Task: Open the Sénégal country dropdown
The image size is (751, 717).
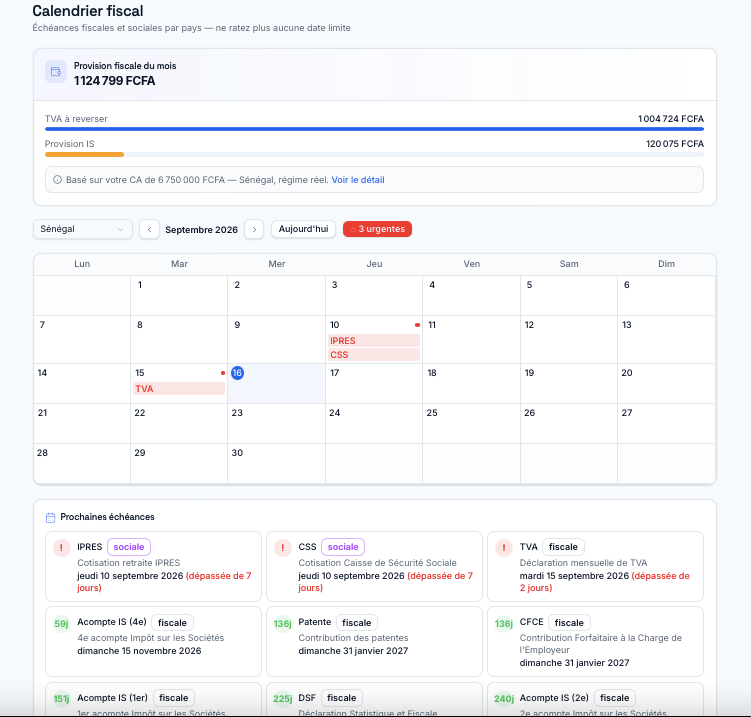Action: tap(82, 229)
